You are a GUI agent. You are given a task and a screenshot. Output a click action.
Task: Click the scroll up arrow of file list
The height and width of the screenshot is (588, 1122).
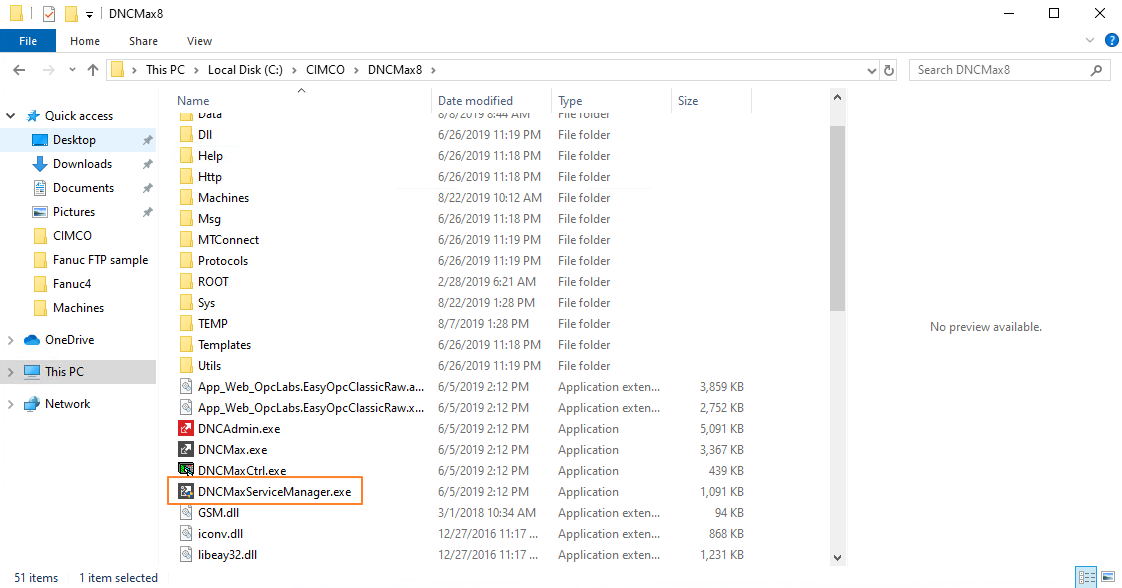point(837,97)
